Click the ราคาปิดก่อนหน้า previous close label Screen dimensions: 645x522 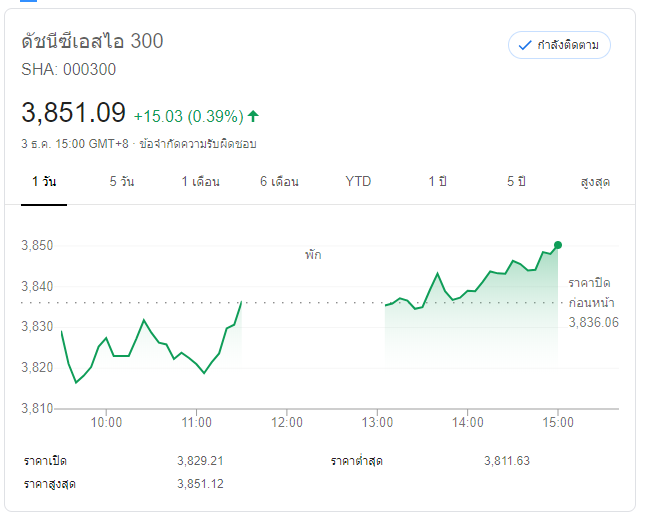click(591, 292)
